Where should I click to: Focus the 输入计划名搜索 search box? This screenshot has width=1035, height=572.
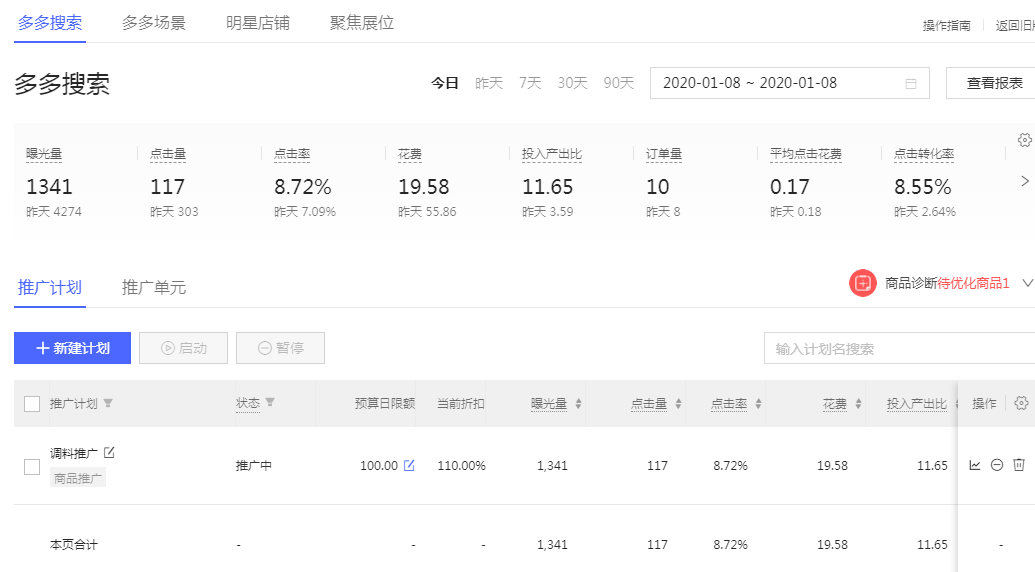(900, 348)
